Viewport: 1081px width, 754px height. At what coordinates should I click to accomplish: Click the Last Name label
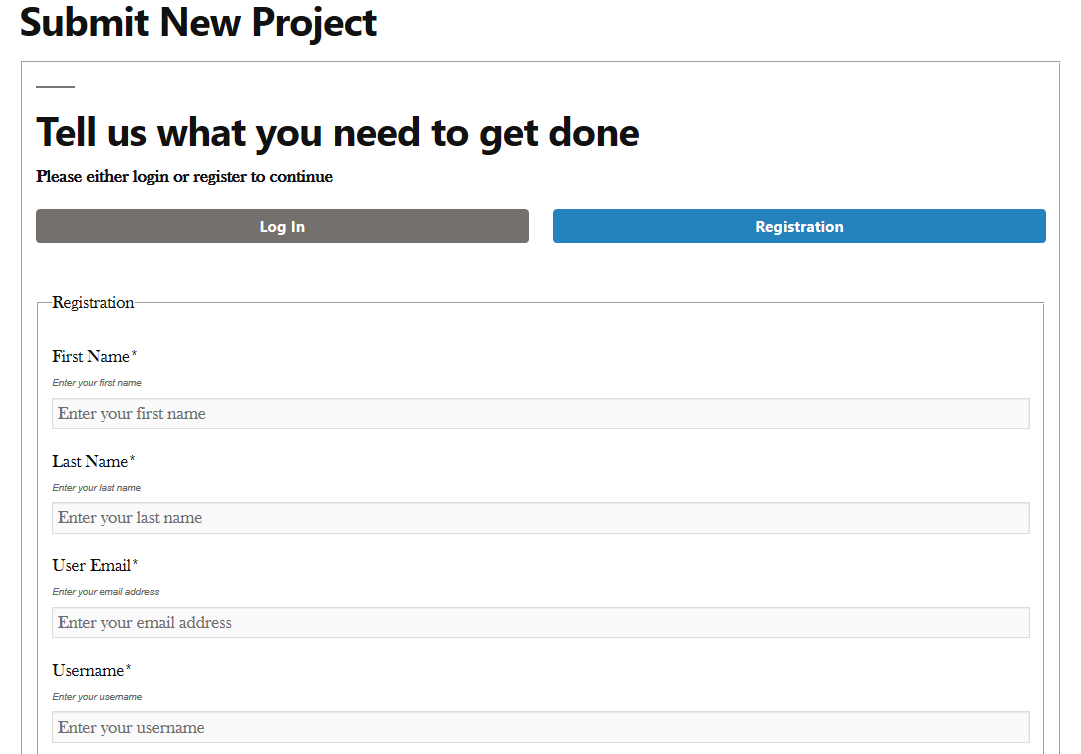point(90,461)
